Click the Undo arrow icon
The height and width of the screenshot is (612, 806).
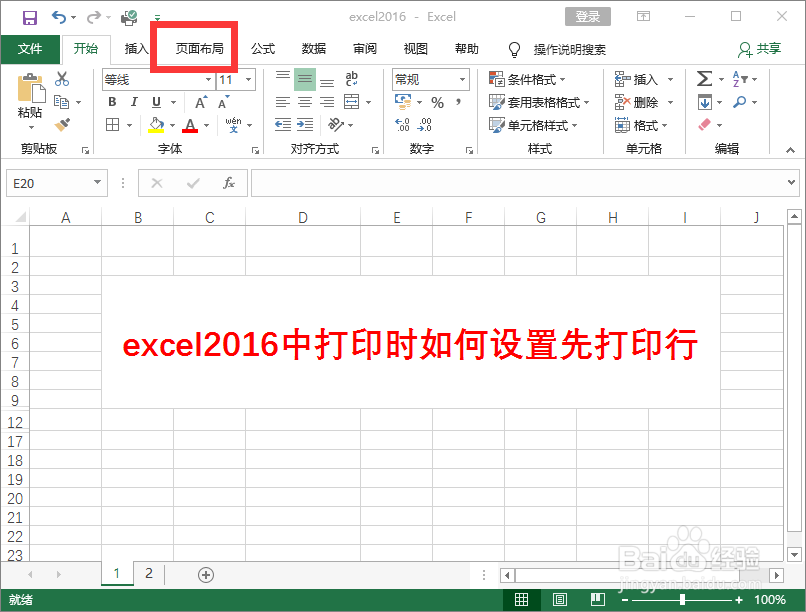(59, 17)
